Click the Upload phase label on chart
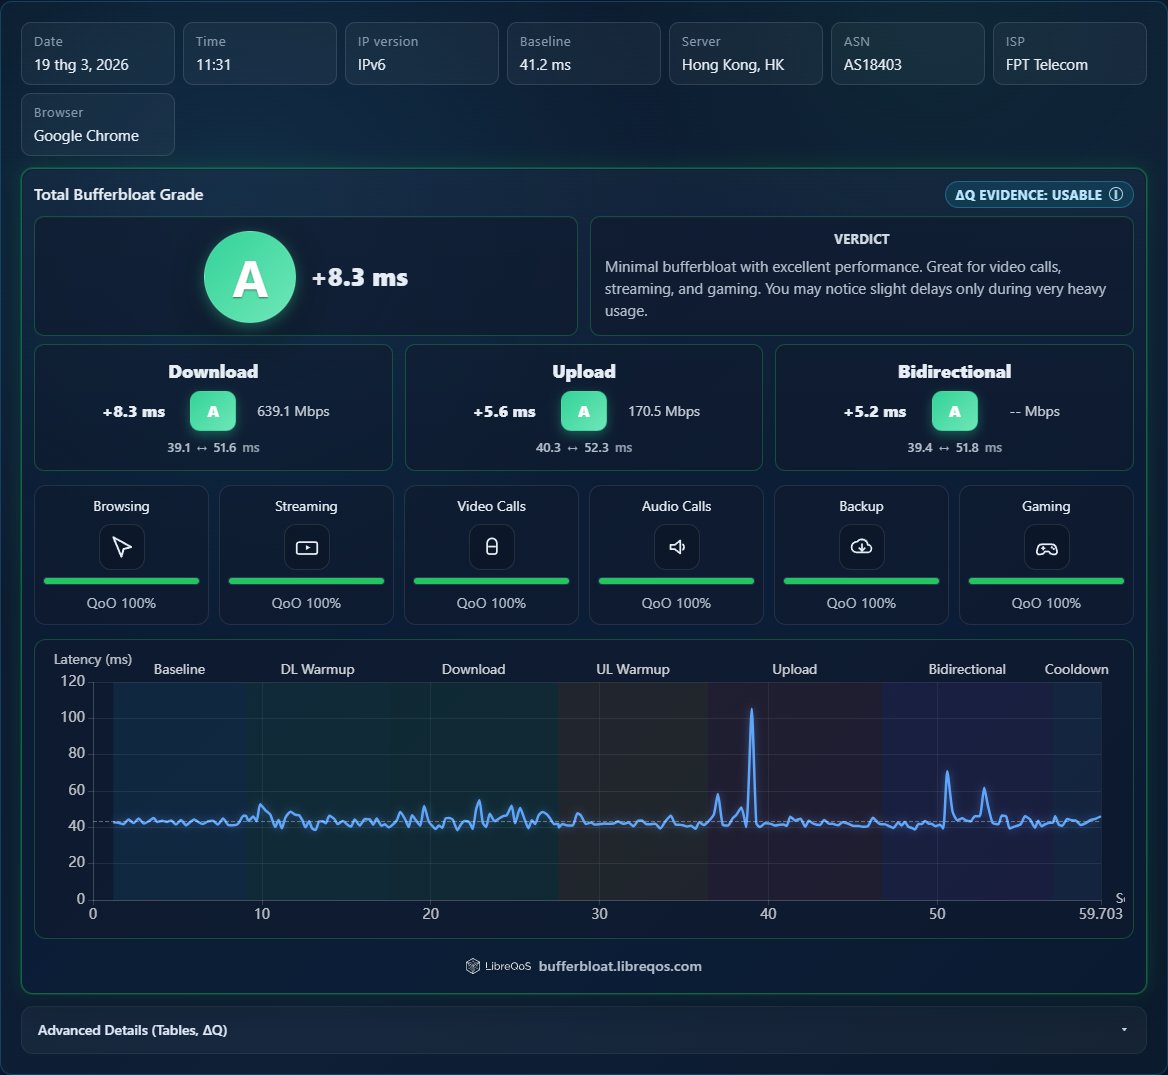Viewport: 1168px width, 1075px height. coord(794,669)
